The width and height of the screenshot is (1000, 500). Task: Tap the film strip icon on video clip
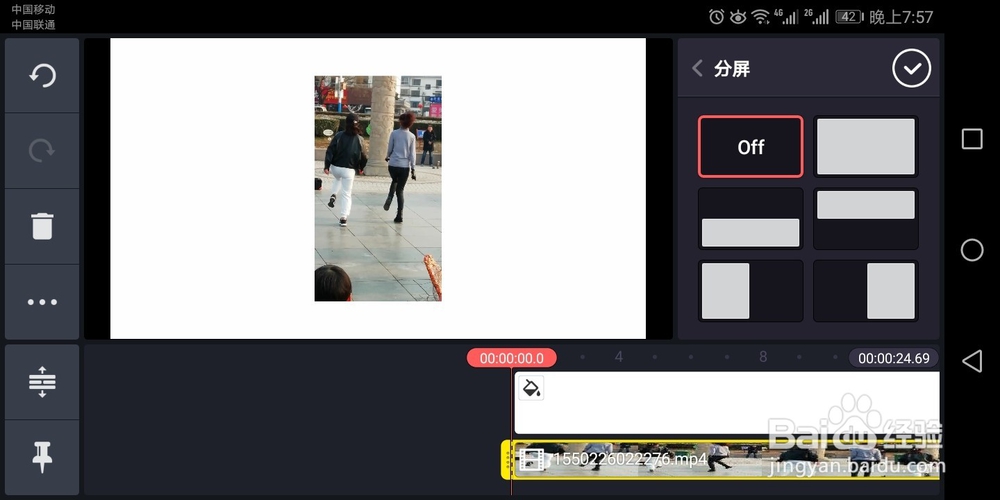(532, 459)
